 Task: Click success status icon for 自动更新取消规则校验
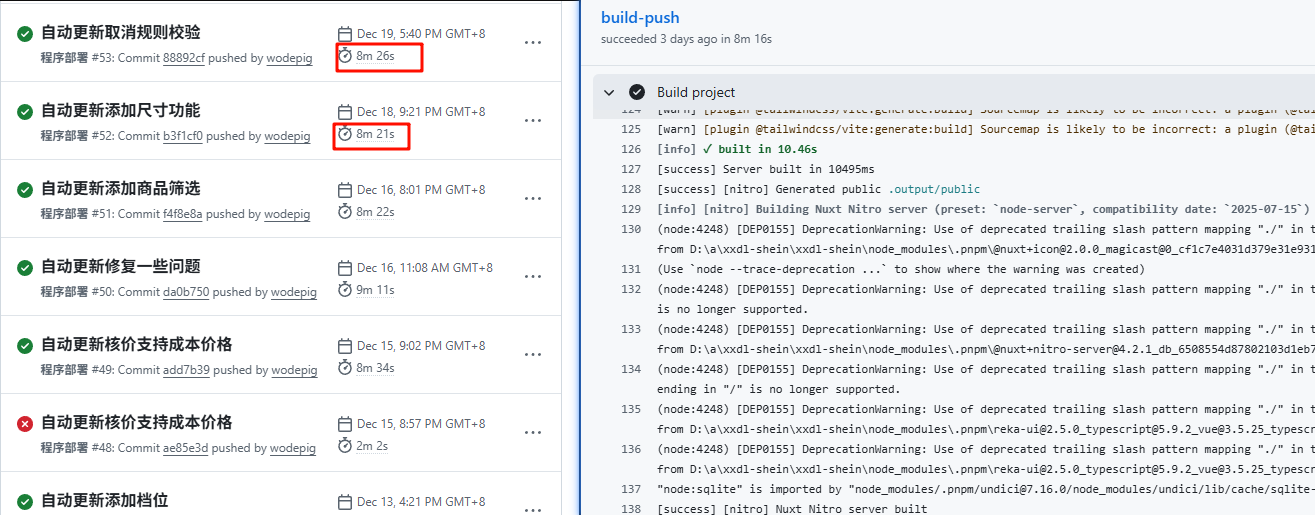(x=25, y=34)
